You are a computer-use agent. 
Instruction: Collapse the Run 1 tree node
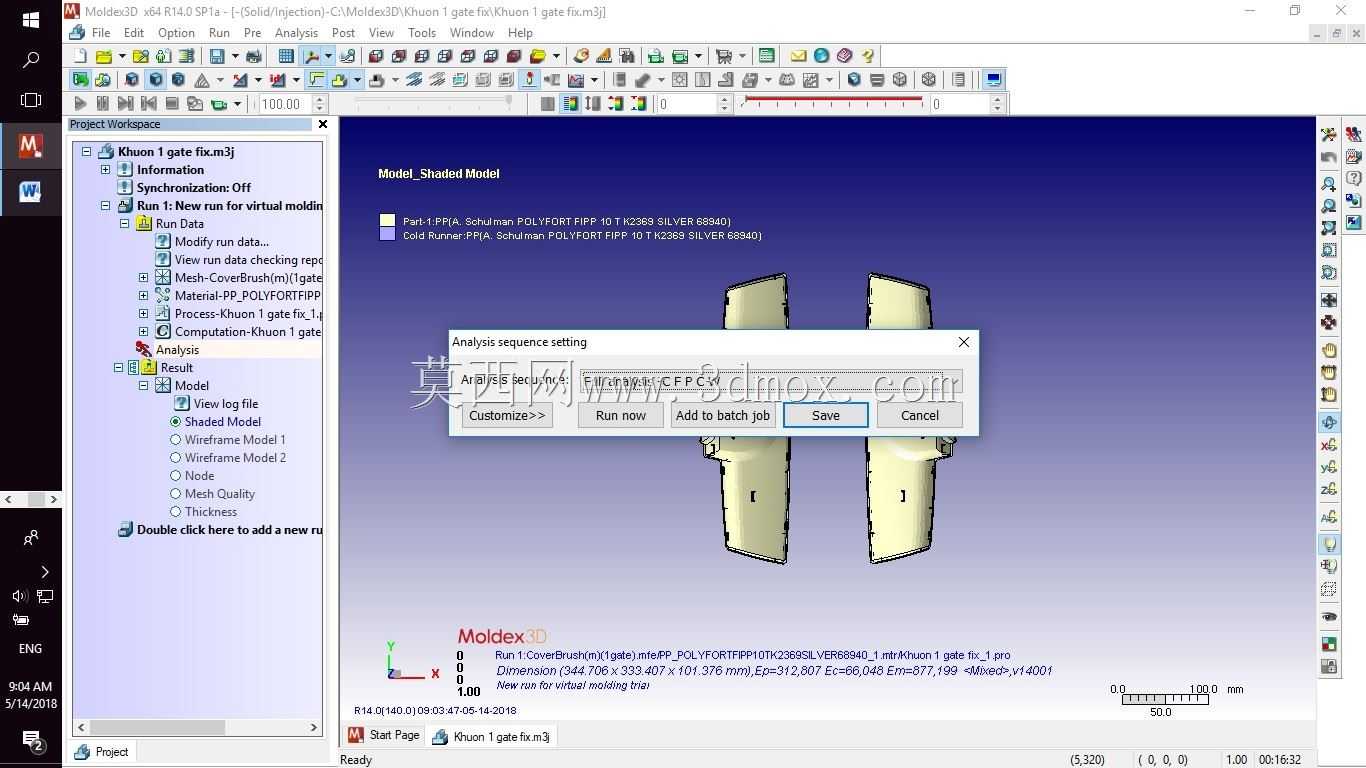coord(105,206)
